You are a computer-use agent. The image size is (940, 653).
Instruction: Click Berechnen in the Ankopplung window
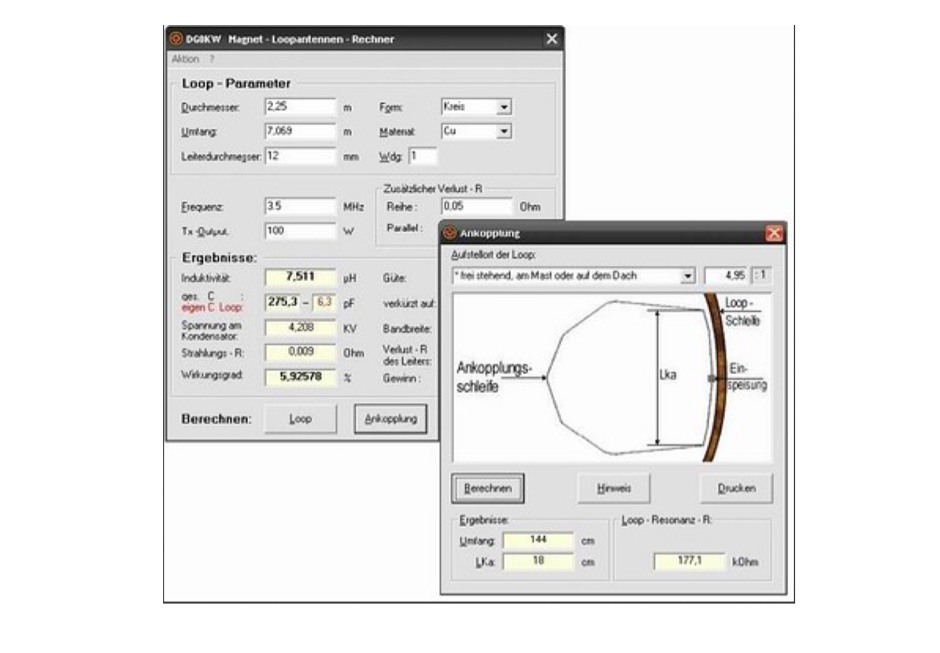[x=488, y=489]
